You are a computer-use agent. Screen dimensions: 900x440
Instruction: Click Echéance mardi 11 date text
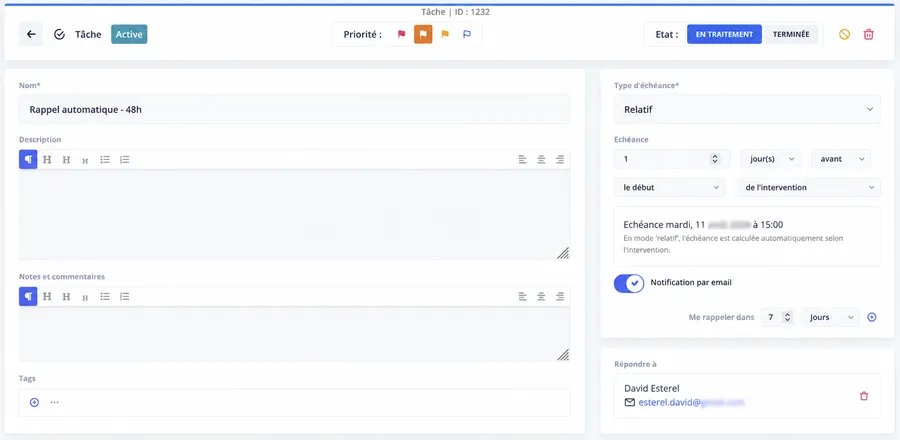click(703, 224)
